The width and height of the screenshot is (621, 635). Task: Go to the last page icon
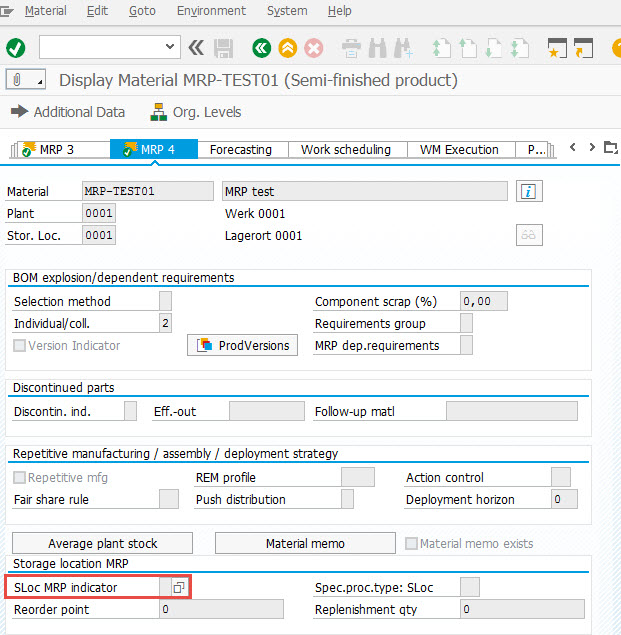pos(520,48)
